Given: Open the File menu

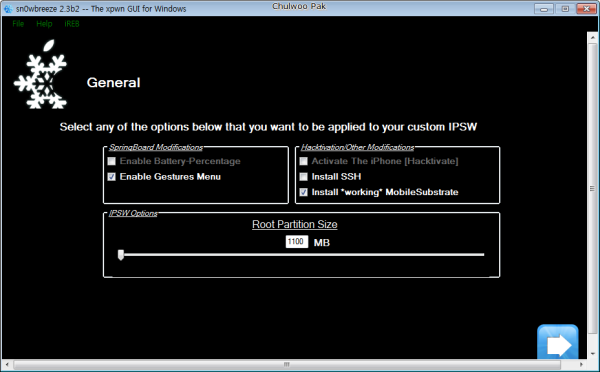Looking at the screenshot, I should pyautogui.click(x=18, y=24).
